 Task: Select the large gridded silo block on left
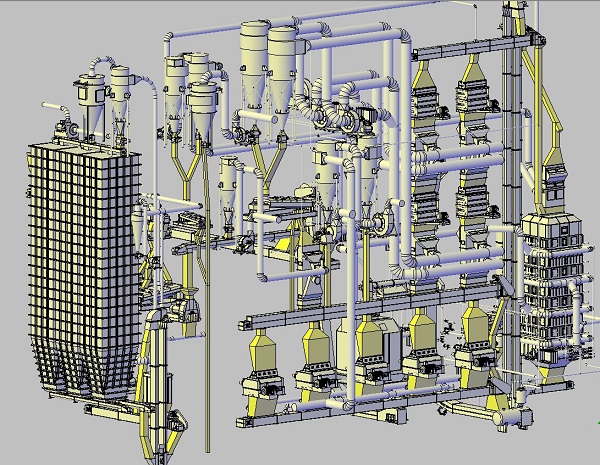pyautogui.click(x=85, y=250)
